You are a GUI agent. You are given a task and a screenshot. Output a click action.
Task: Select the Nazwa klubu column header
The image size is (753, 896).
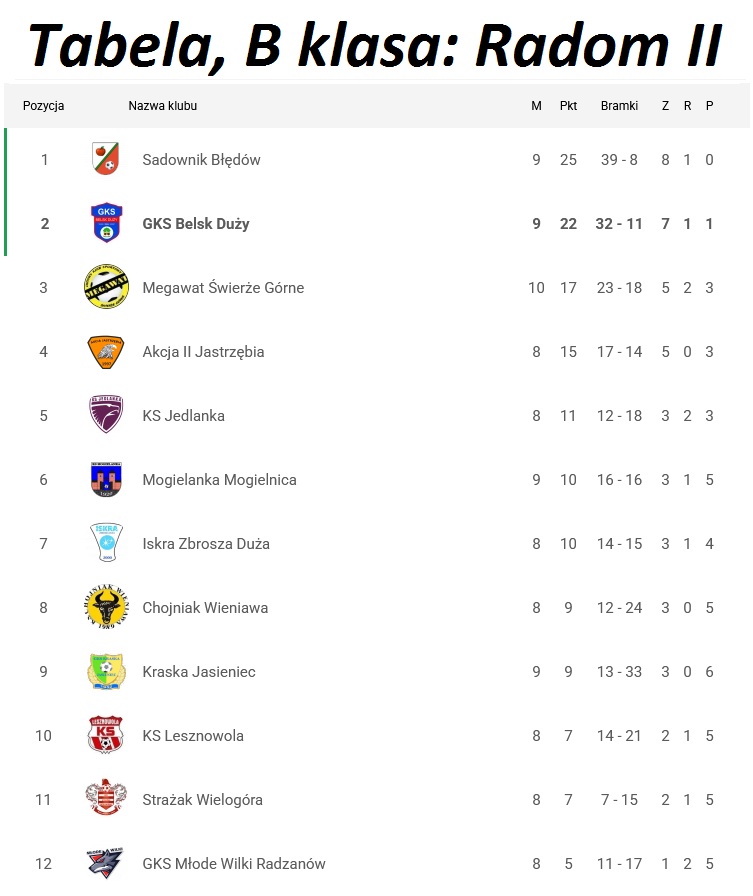point(163,106)
